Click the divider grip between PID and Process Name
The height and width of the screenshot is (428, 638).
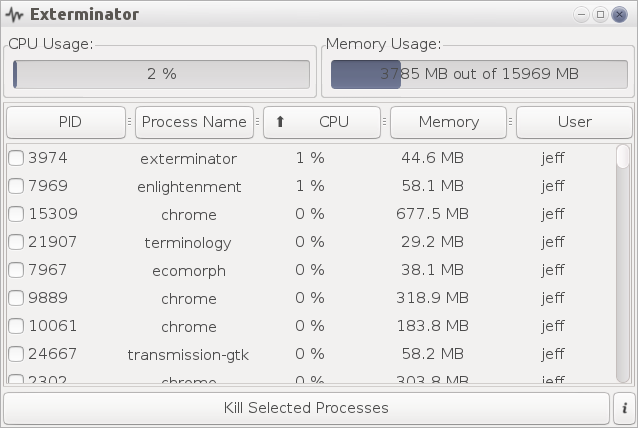130,122
